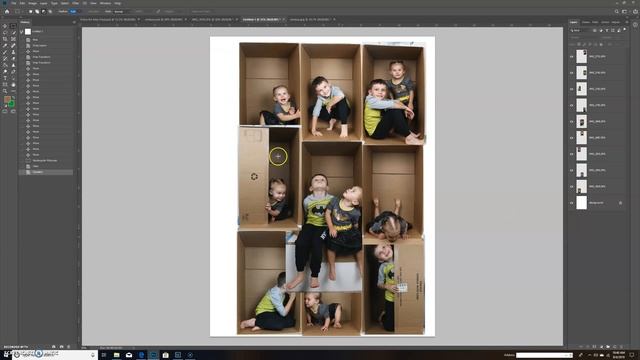Toggle visibility of the topmost layer

tap(571, 57)
